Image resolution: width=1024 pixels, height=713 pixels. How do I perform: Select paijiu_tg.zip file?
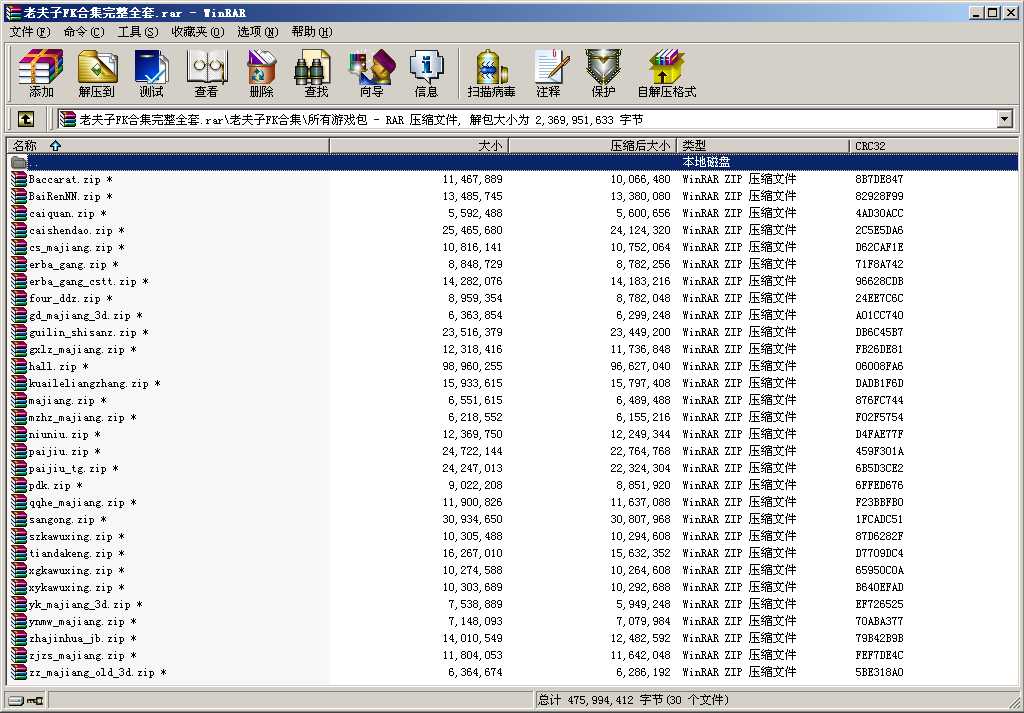pyautogui.click(x=74, y=468)
